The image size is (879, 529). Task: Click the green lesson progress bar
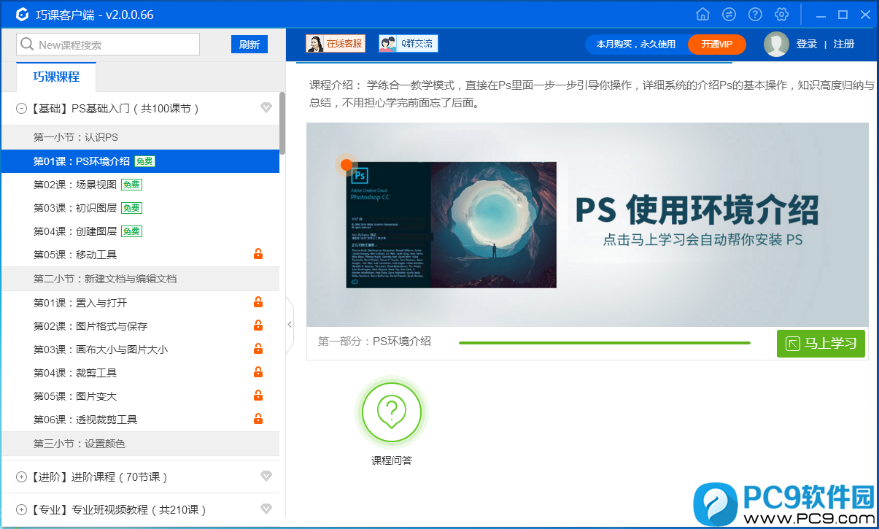click(604, 343)
